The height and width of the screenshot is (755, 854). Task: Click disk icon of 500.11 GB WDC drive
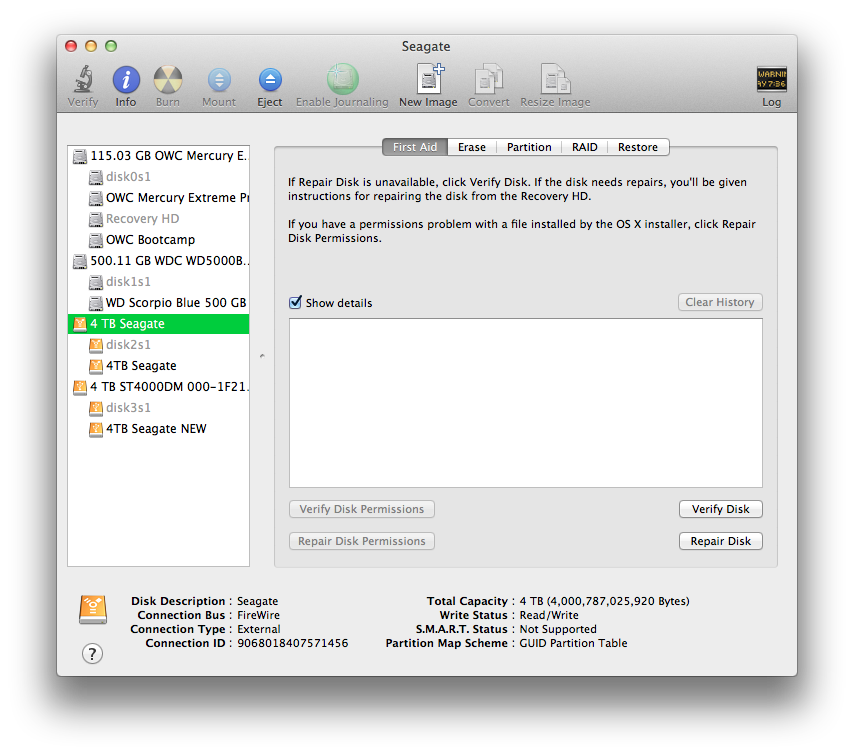tap(80, 261)
